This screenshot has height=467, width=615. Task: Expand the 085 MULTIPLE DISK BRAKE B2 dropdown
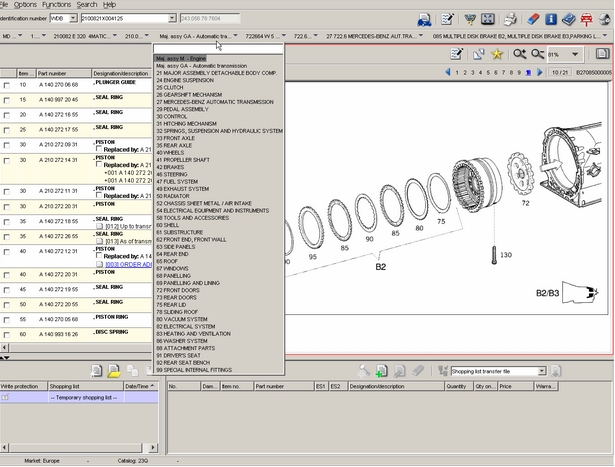[x=605, y=36]
